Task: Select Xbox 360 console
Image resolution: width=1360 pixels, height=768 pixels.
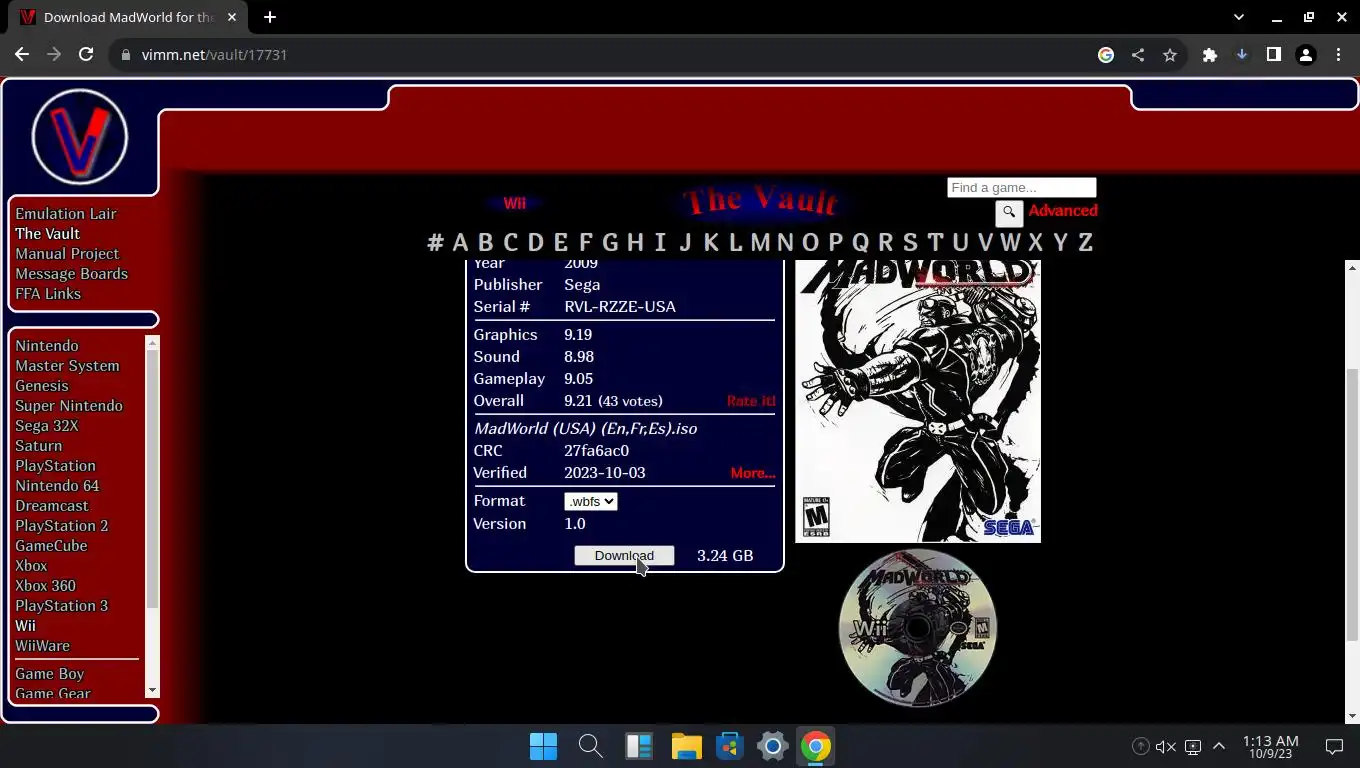Action: pyautogui.click(x=45, y=586)
